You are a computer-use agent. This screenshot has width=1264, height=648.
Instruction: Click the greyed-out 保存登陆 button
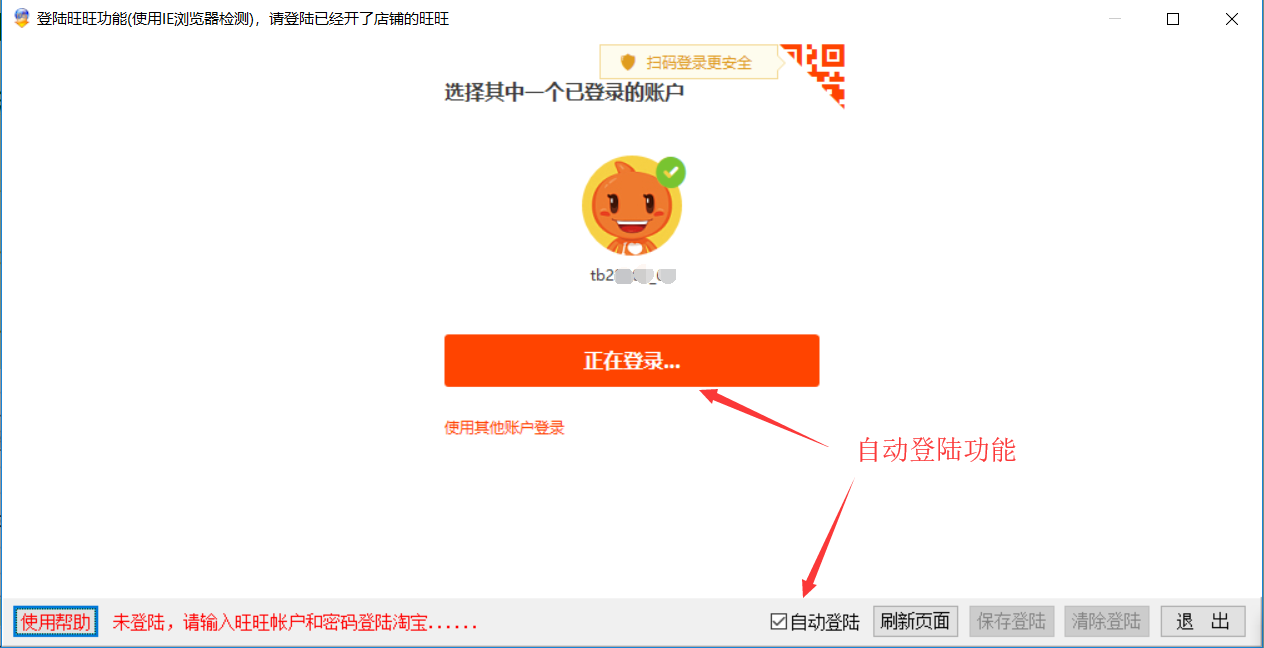click(x=1011, y=621)
